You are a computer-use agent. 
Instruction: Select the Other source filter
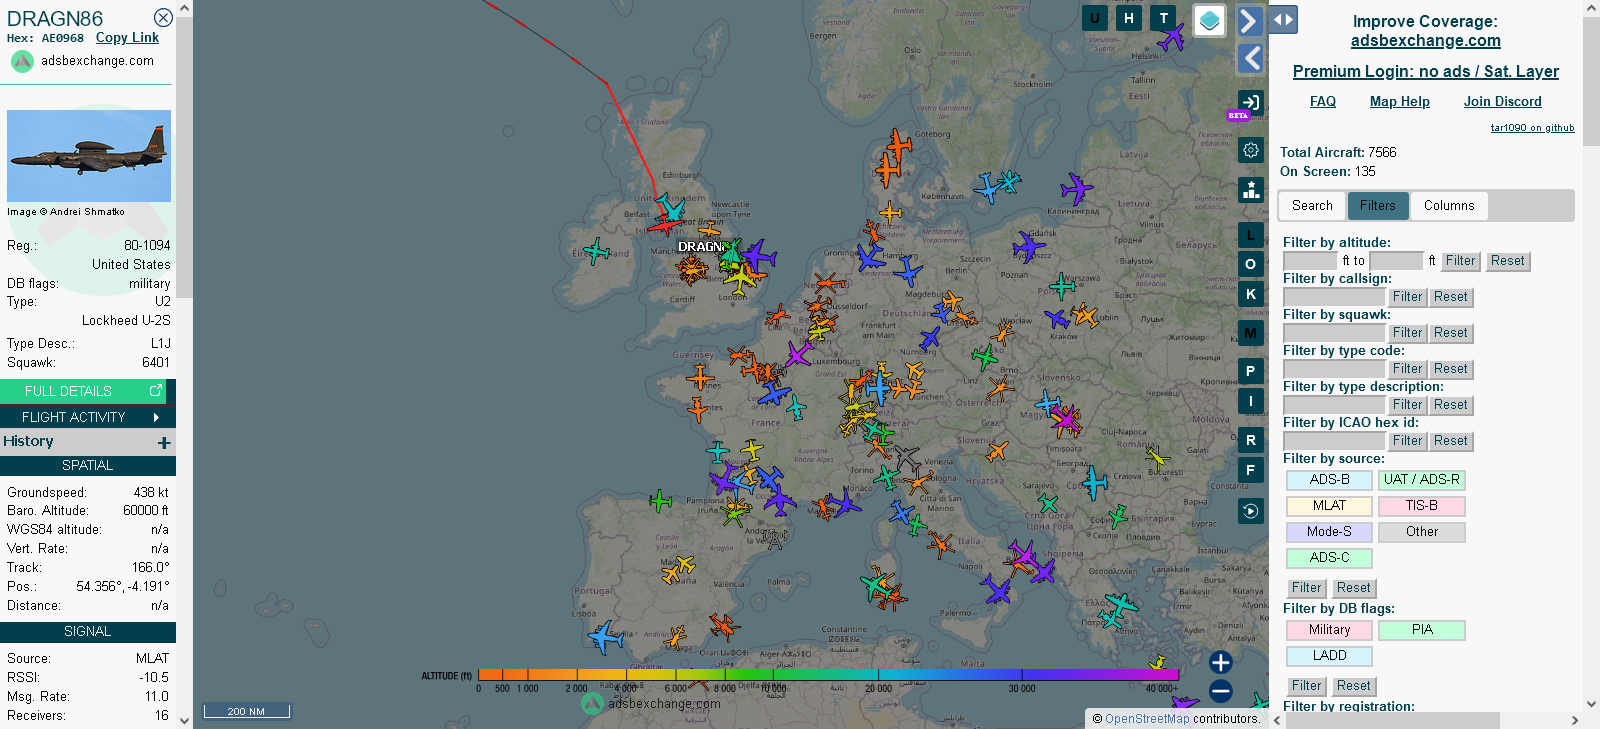pyautogui.click(x=1421, y=532)
